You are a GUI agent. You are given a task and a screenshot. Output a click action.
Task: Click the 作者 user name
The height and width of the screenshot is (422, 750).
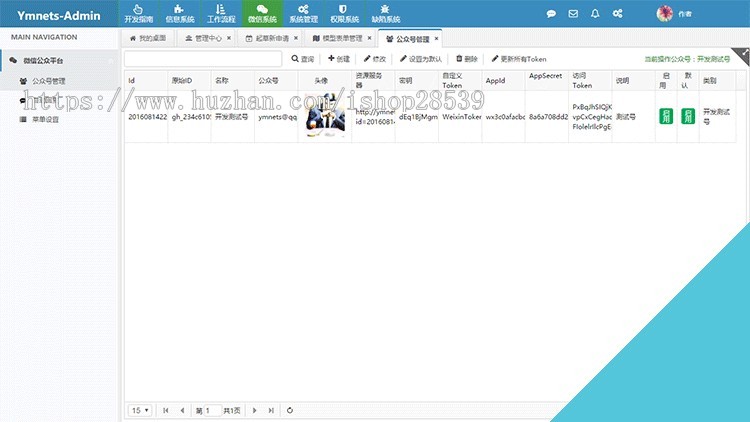(x=685, y=14)
